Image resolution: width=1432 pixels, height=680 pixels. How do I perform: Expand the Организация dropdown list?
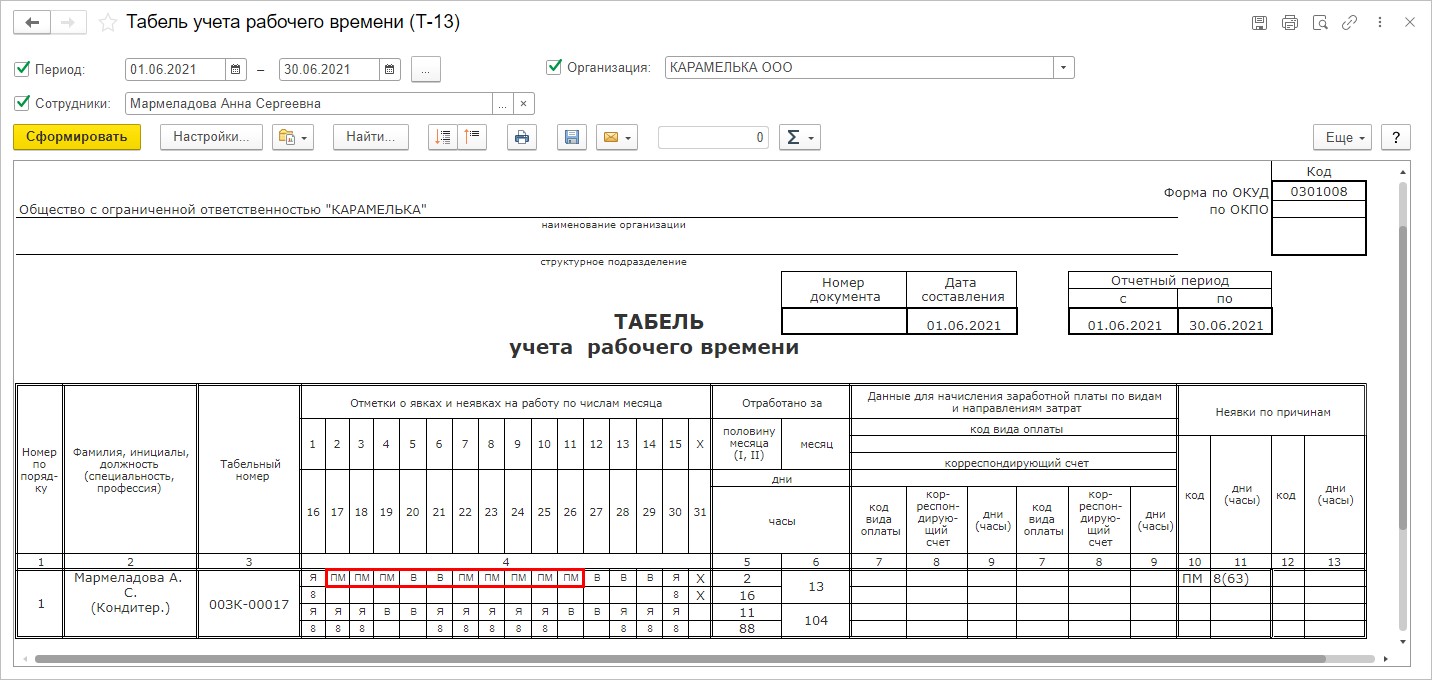1064,68
